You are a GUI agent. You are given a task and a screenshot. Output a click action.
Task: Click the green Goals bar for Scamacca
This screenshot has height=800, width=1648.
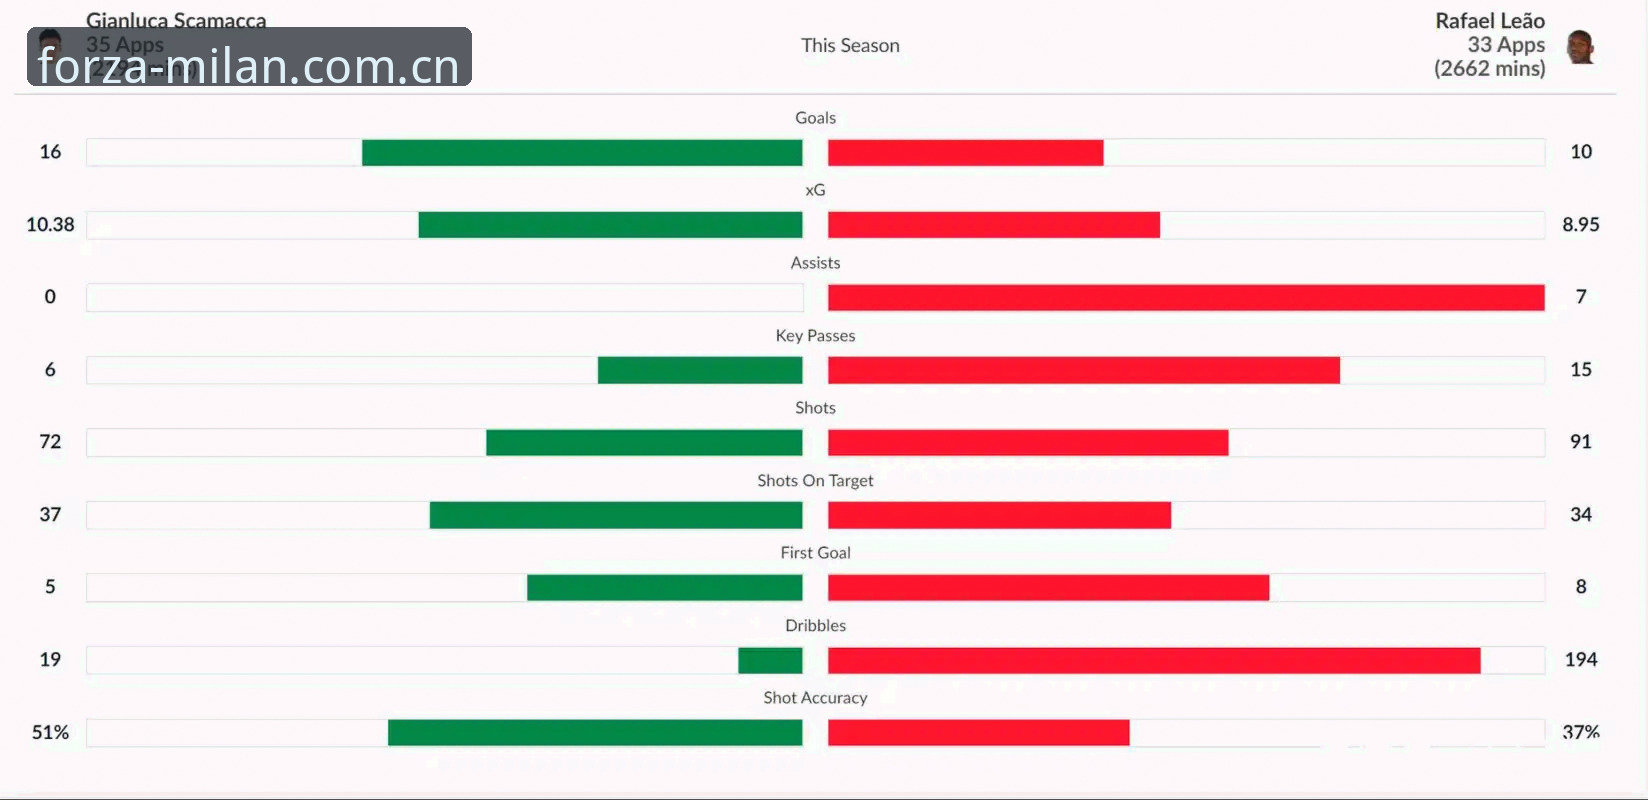(x=582, y=152)
